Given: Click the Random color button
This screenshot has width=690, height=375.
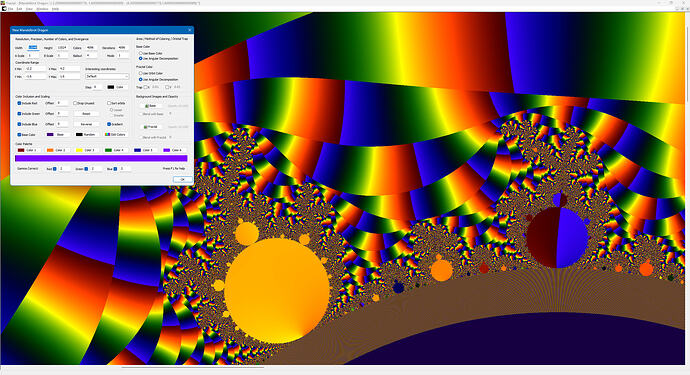Looking at the screenshot, I should pyautogui.click(x=86, y=135).
